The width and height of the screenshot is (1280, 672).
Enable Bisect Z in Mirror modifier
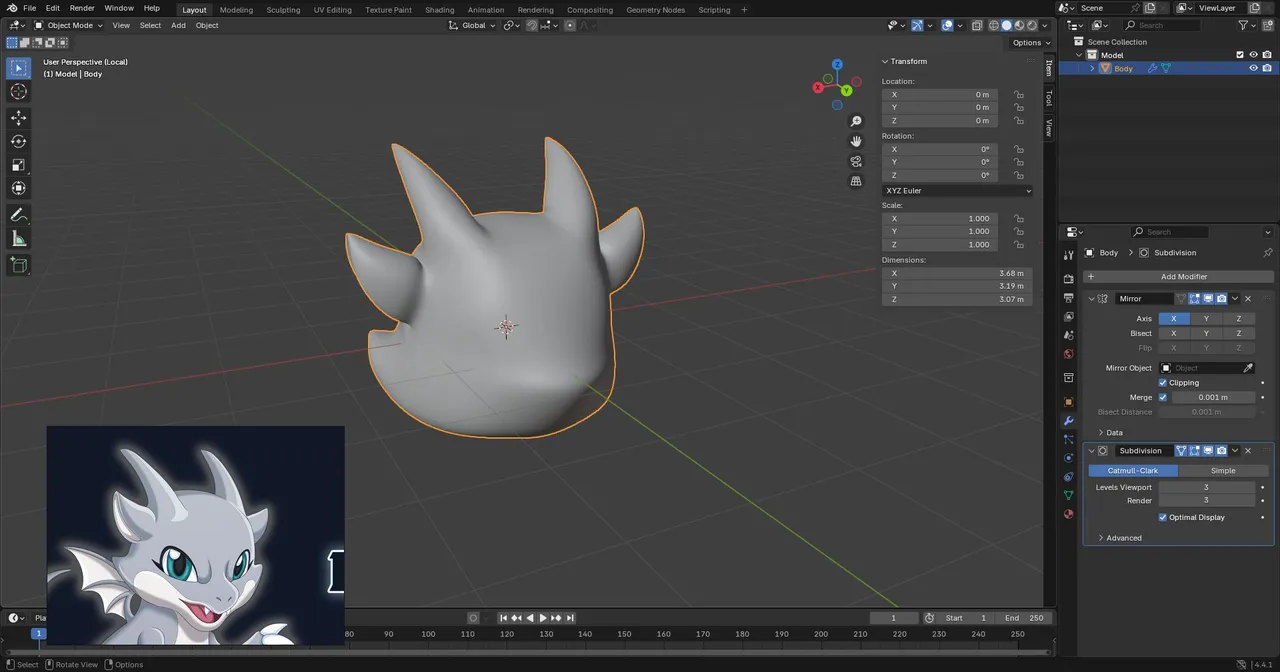pyautogui.click(x=1239, y=333)
